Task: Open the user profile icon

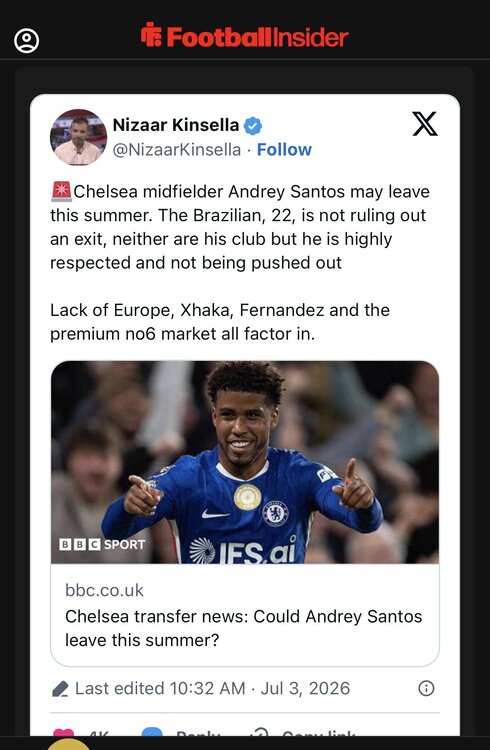Action: [26, 41]
